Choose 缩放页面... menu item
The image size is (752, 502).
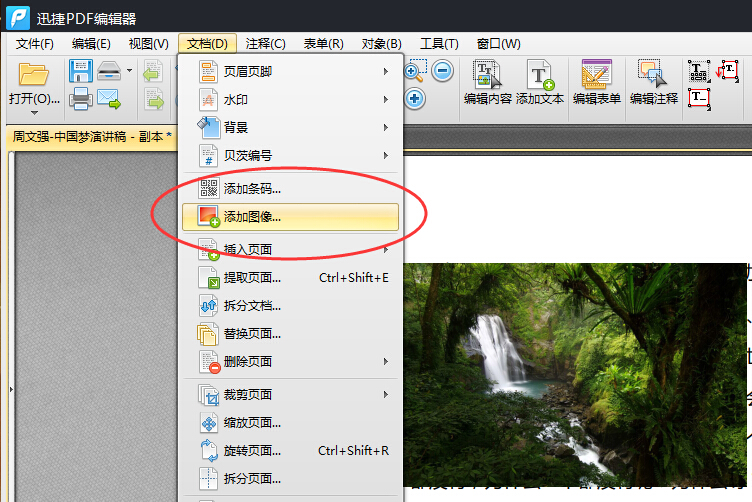(x=291, y=422)
